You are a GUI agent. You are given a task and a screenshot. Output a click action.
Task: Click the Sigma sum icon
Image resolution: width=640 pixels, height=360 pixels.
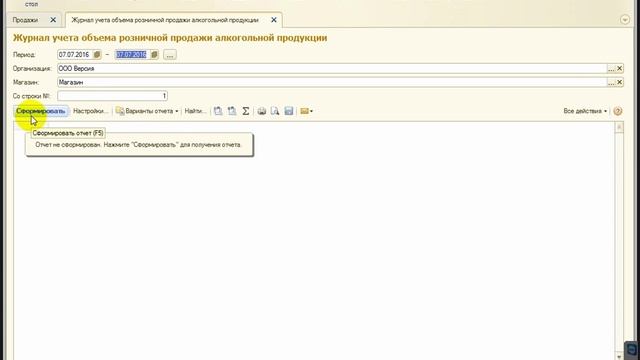click(x=246, y=111)
